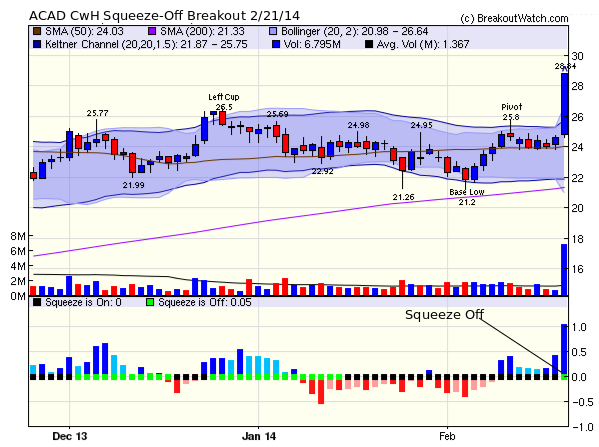Click the 8M volume axis label
The image size is (599, 447).
click(18, 236)
